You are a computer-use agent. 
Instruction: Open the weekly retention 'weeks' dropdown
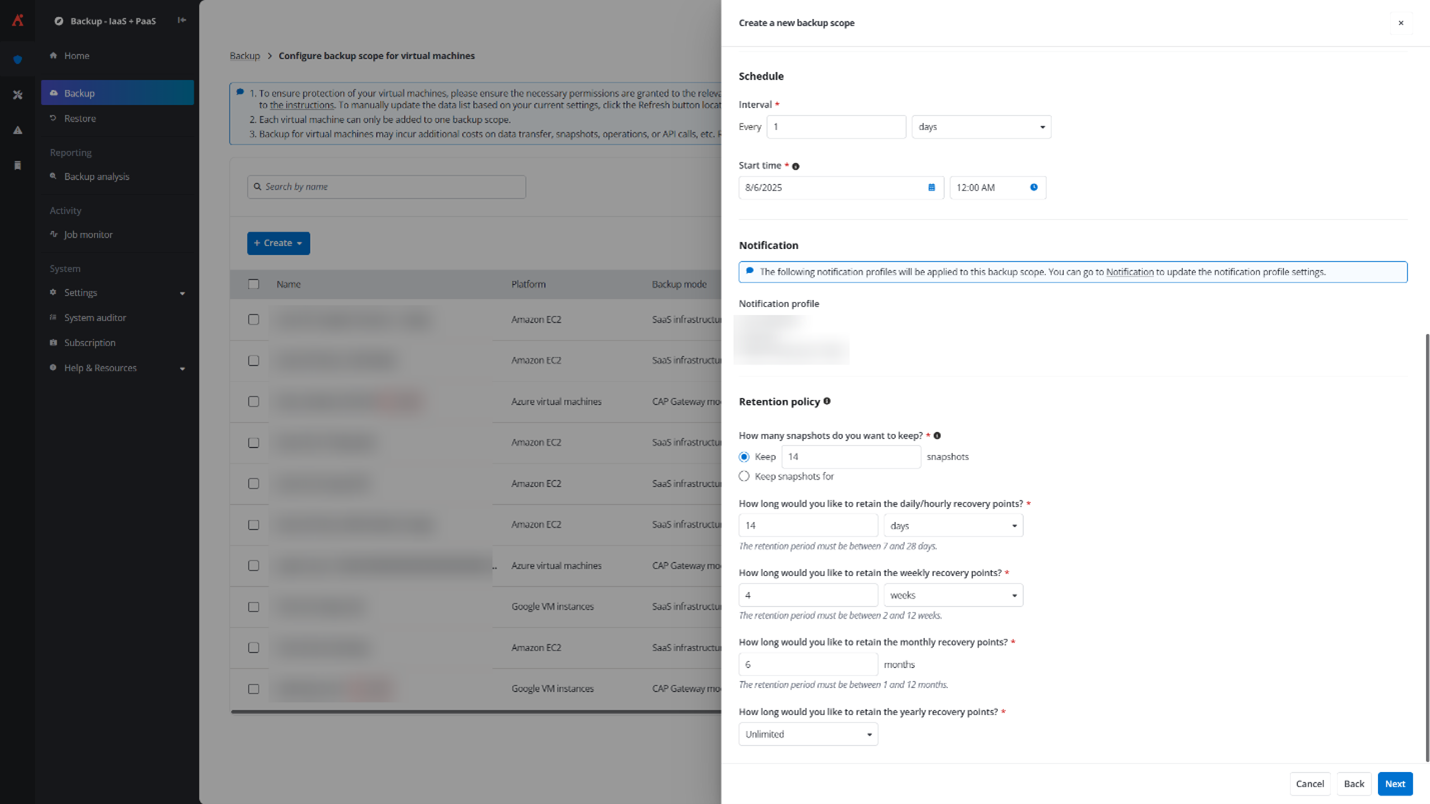[x=952, y=595]
